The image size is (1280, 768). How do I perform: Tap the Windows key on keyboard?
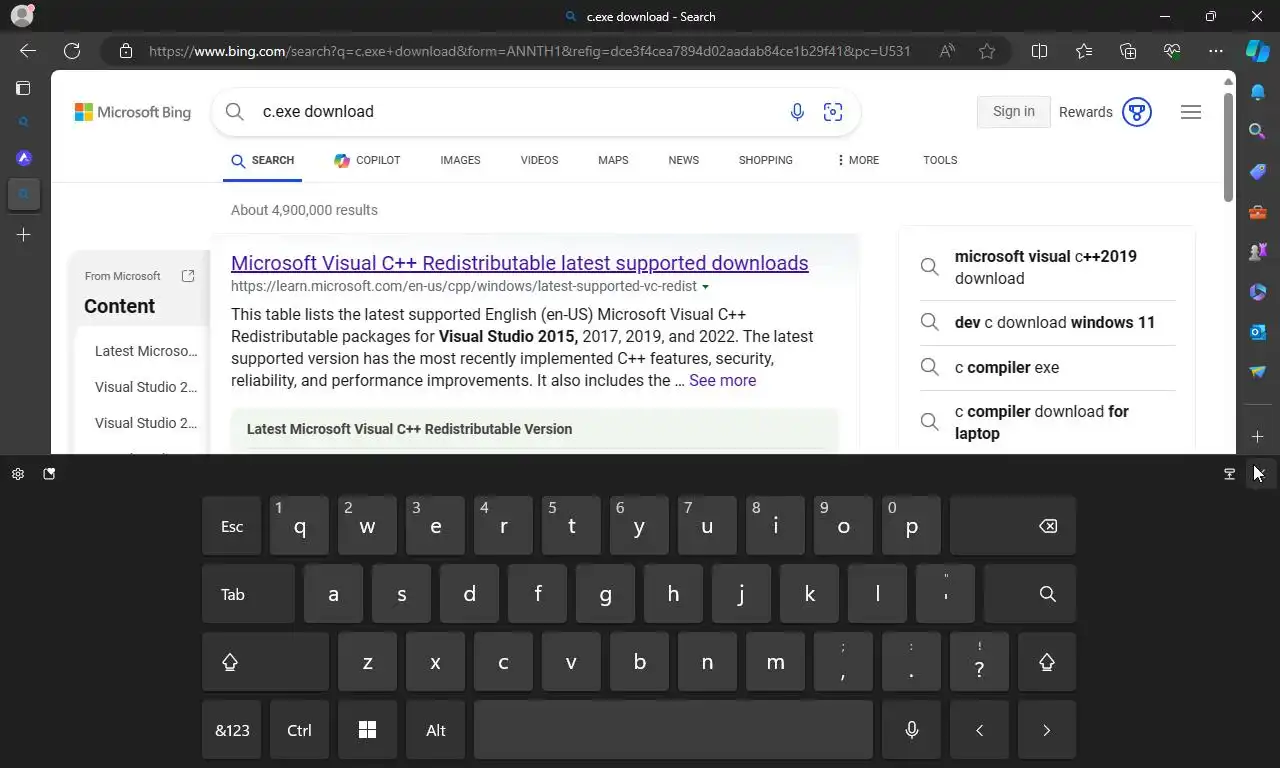pos(367,730)
